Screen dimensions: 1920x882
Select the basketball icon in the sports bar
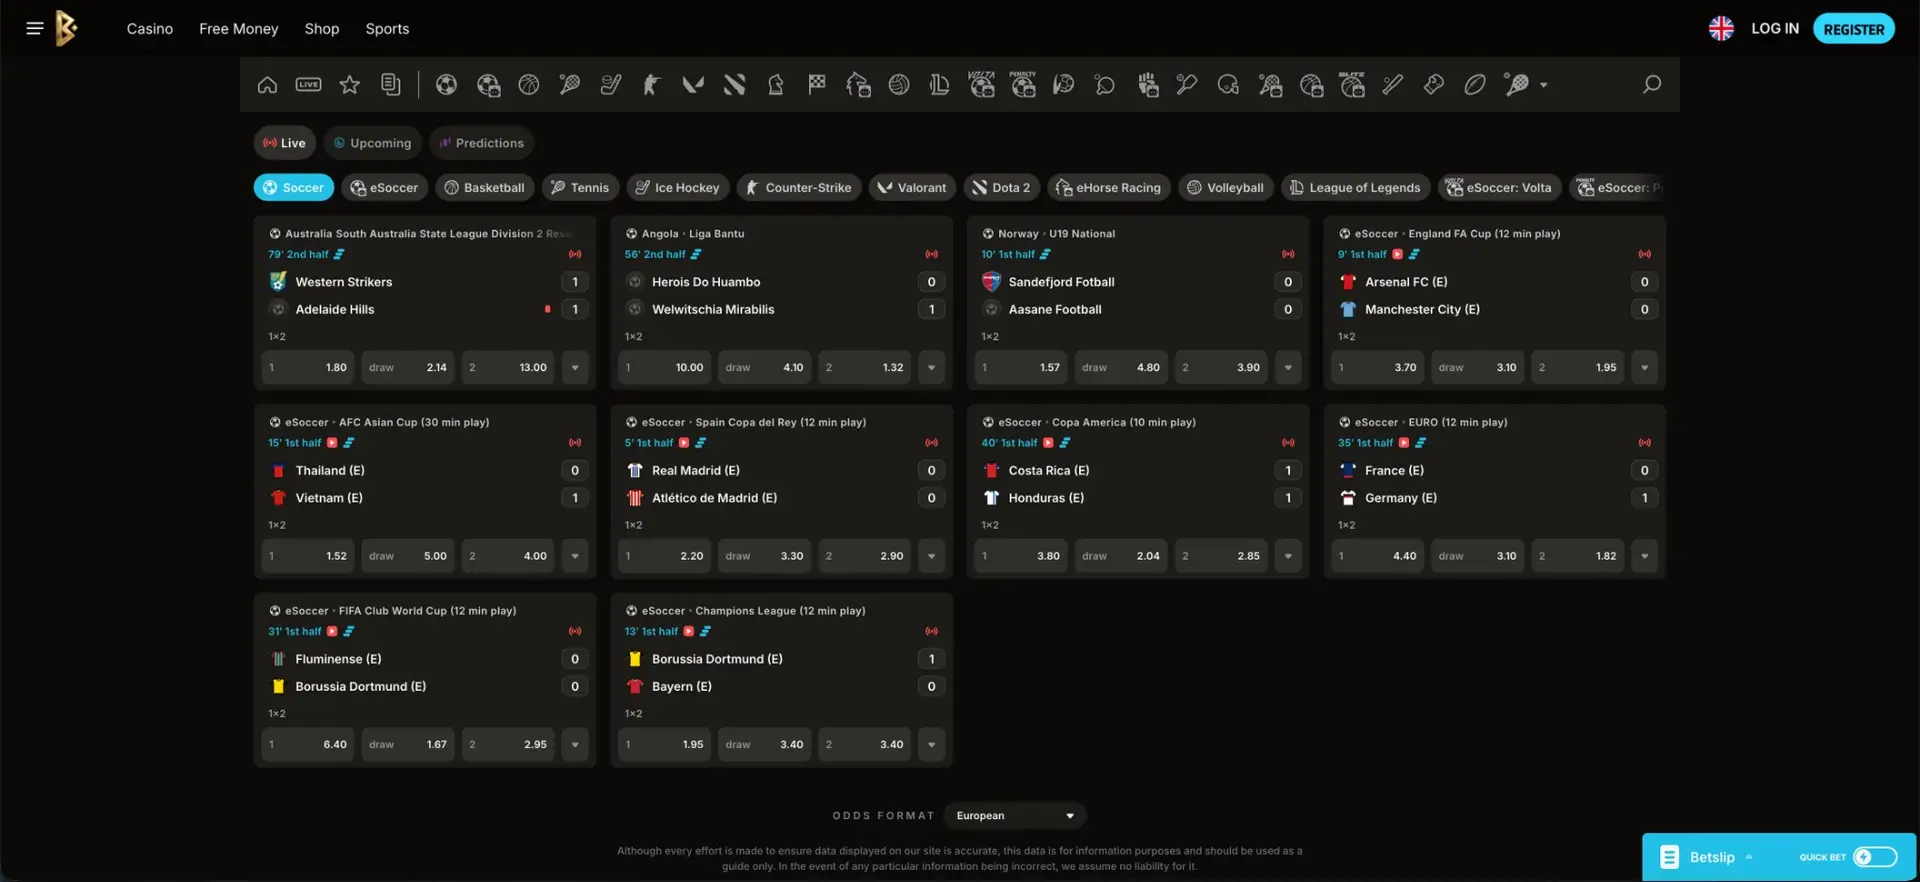tap(529, 85)
